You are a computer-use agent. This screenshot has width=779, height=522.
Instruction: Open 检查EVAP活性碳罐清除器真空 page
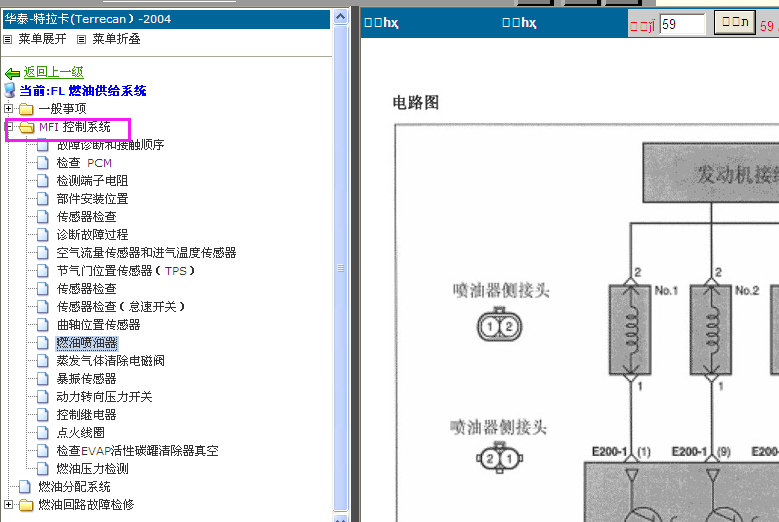pos(138,450)
